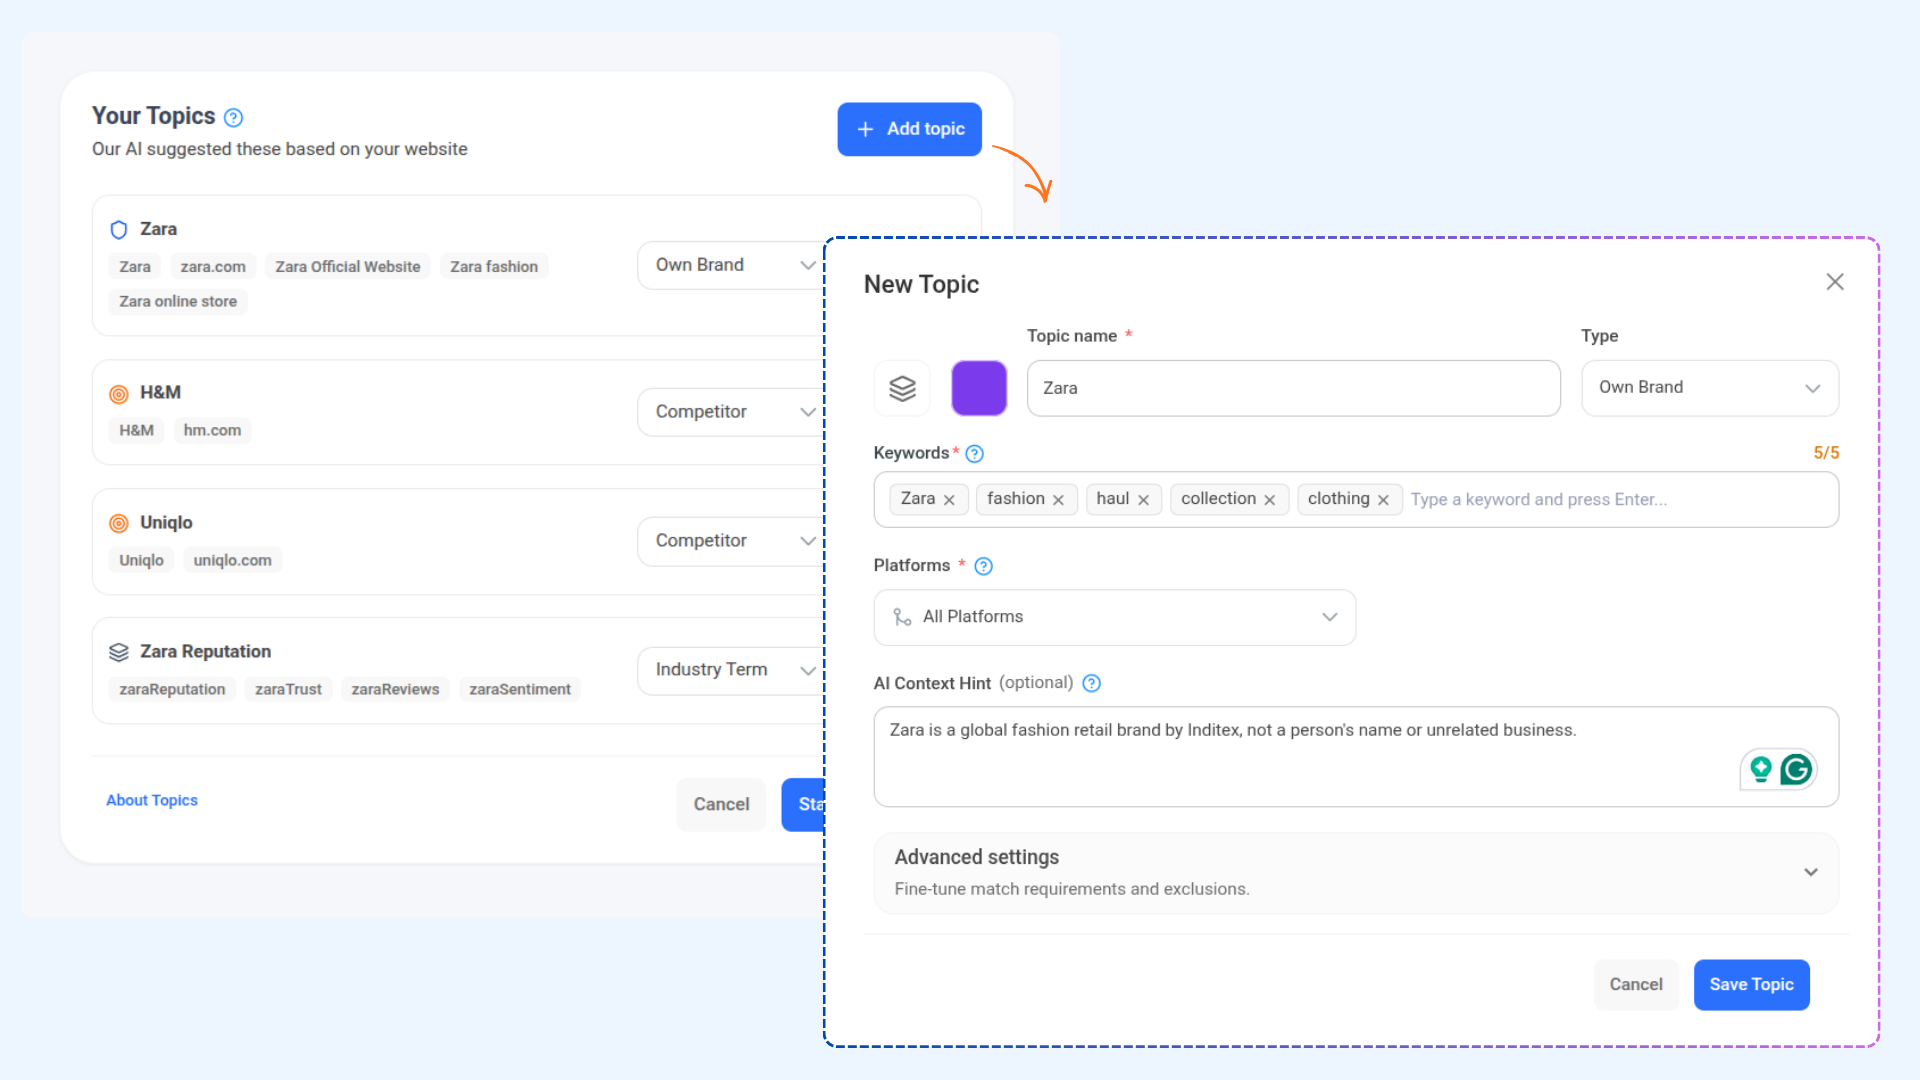Click the Zara Reputation topic title
Image resolution: width=1920 pixels, height=1080 pixels.
coord(205,652)
